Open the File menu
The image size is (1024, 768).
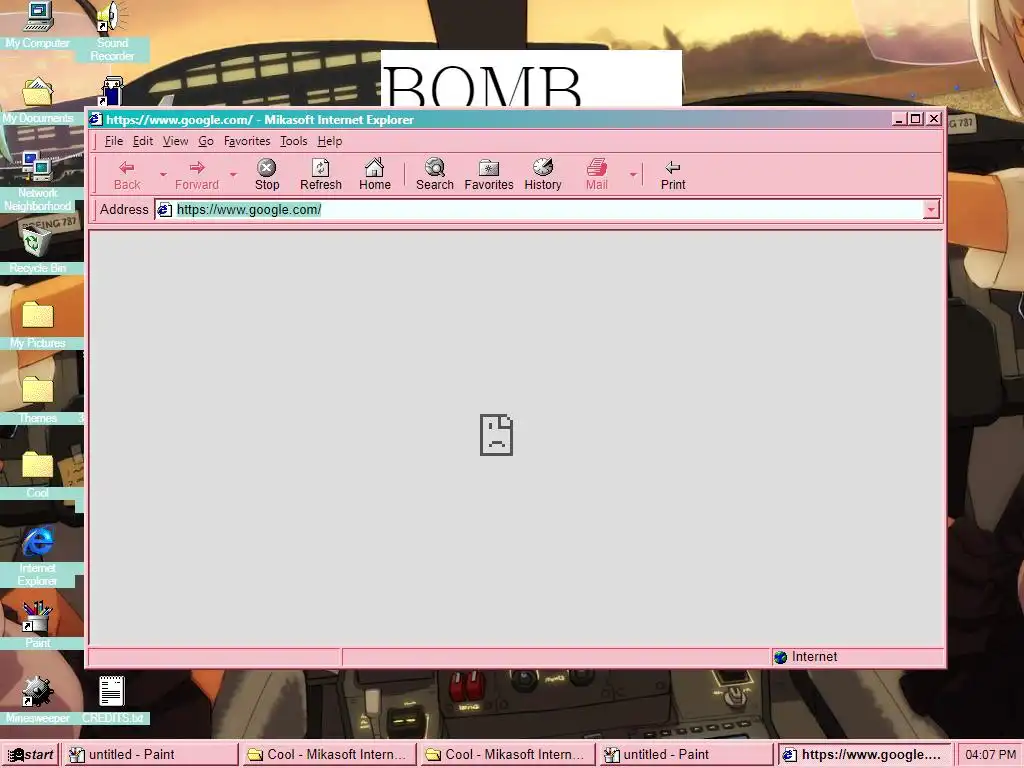[x=114, y=141]
